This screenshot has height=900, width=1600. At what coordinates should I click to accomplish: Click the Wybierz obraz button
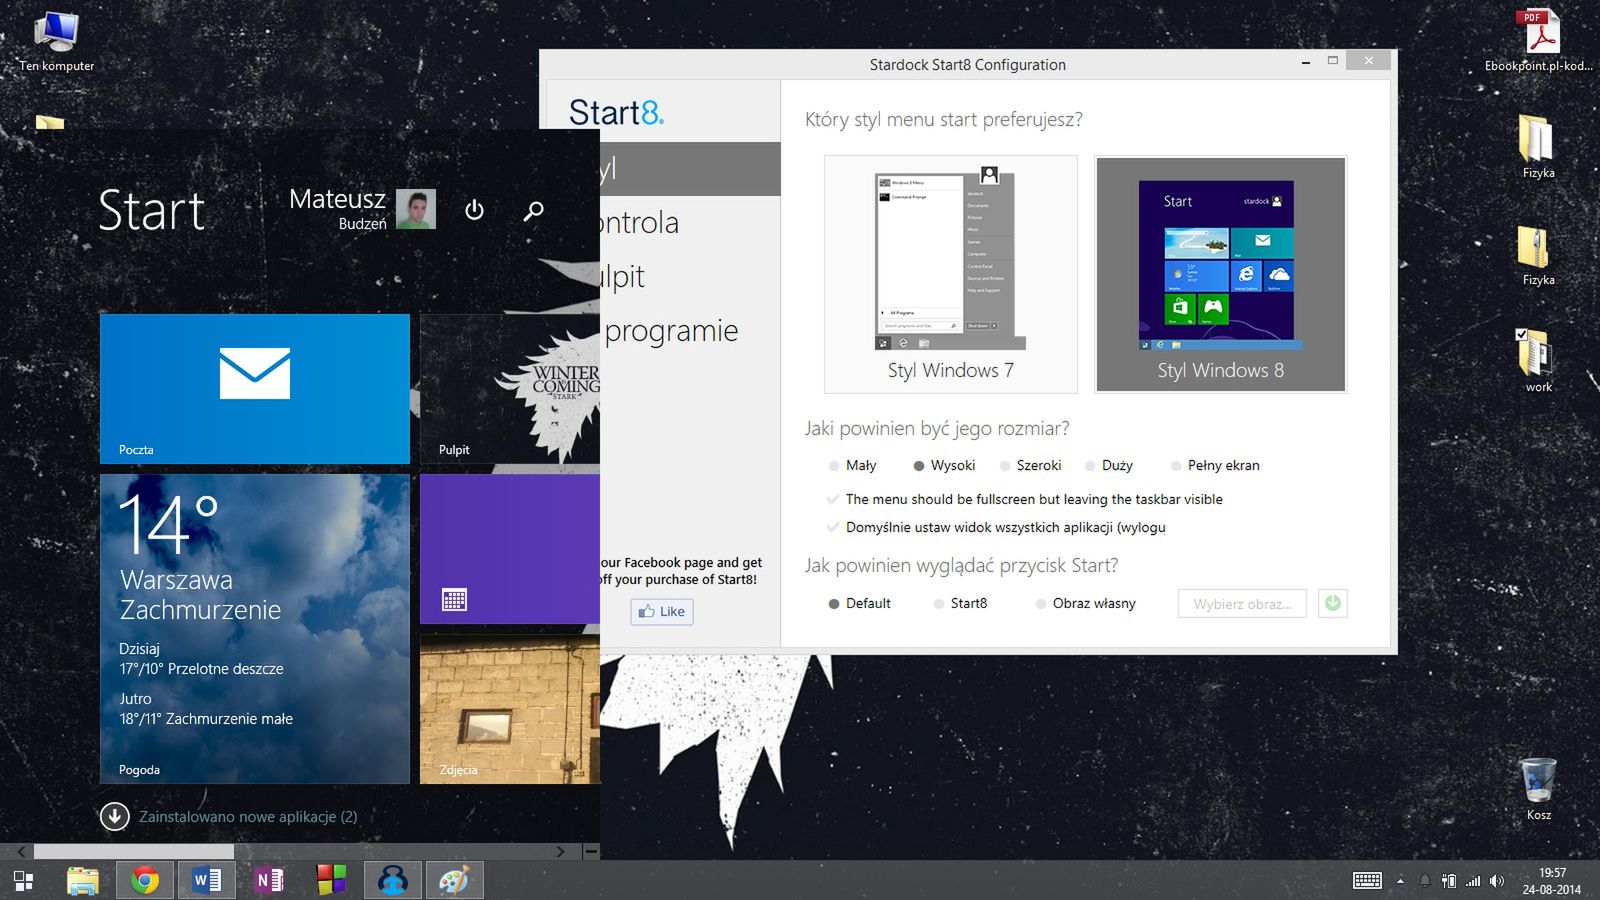tap(1242, 604)
